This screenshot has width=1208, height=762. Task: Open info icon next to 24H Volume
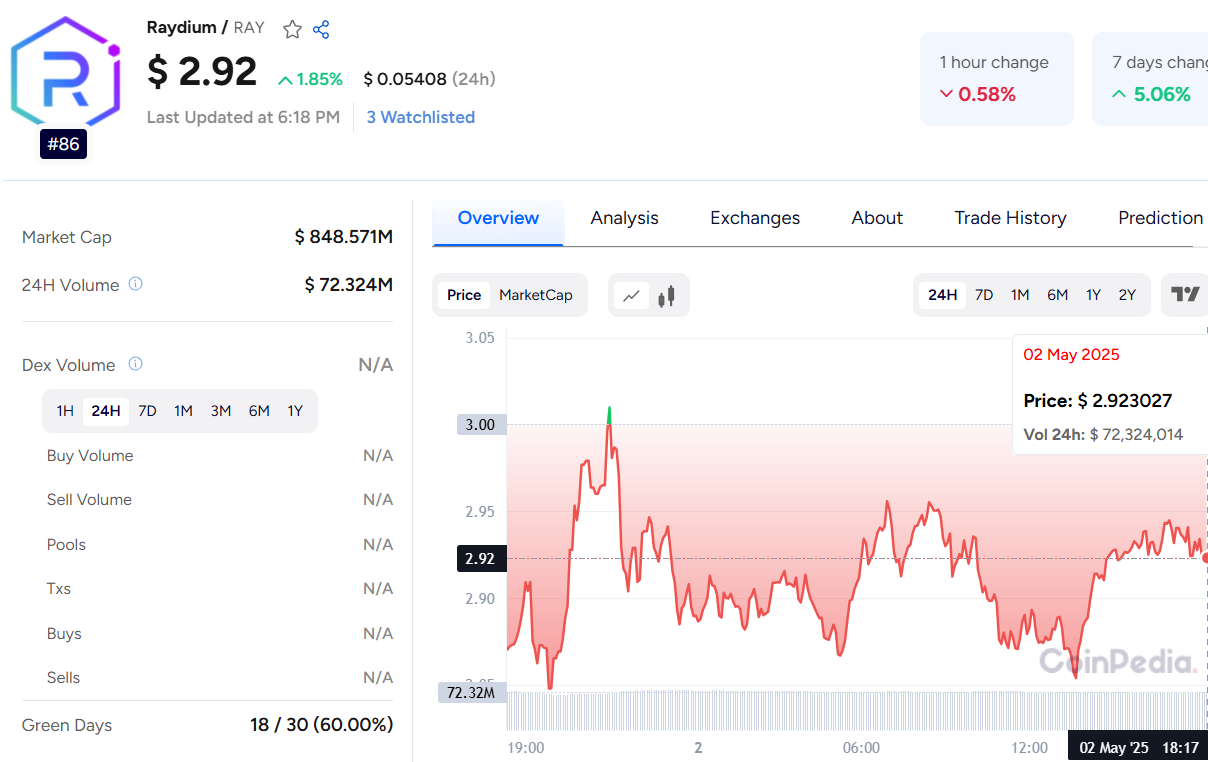point(136,284)
